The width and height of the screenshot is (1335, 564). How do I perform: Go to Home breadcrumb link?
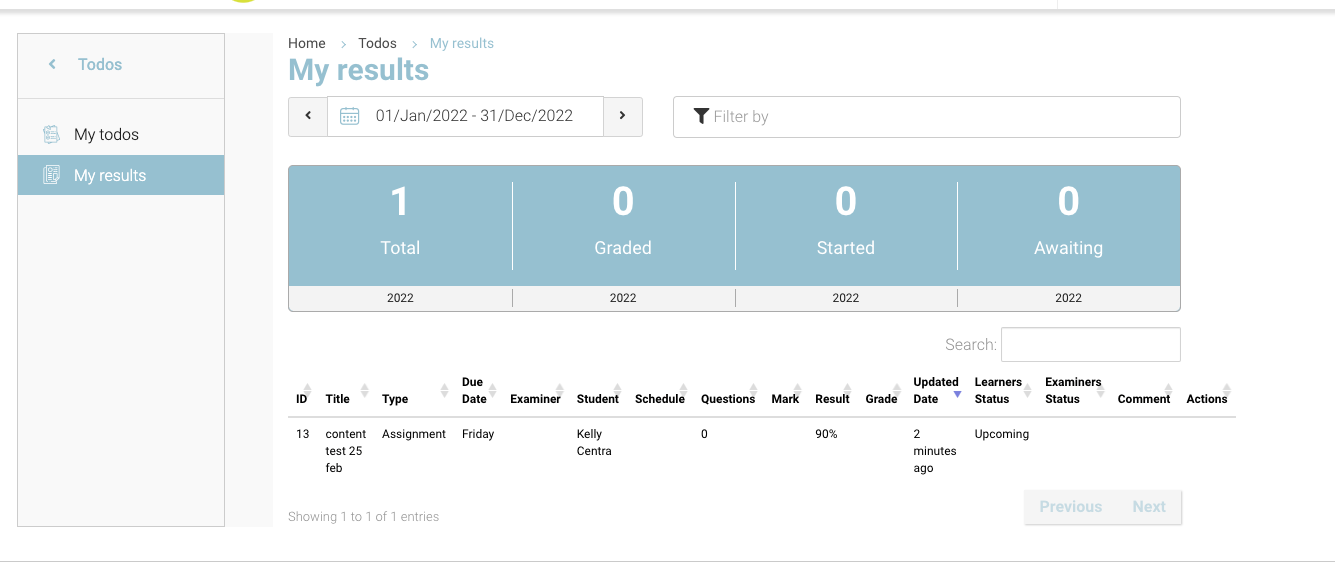tap(306, 43)
